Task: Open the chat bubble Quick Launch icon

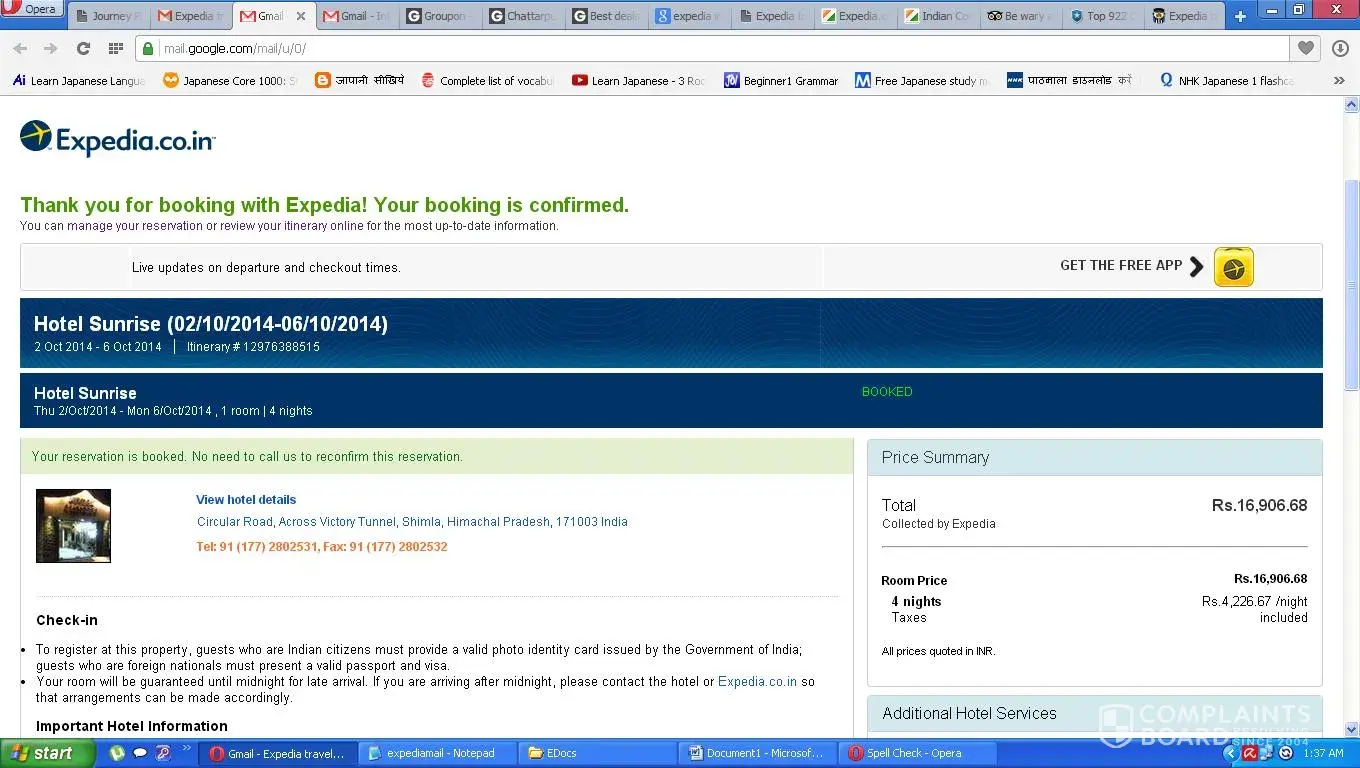Action: 141,753
